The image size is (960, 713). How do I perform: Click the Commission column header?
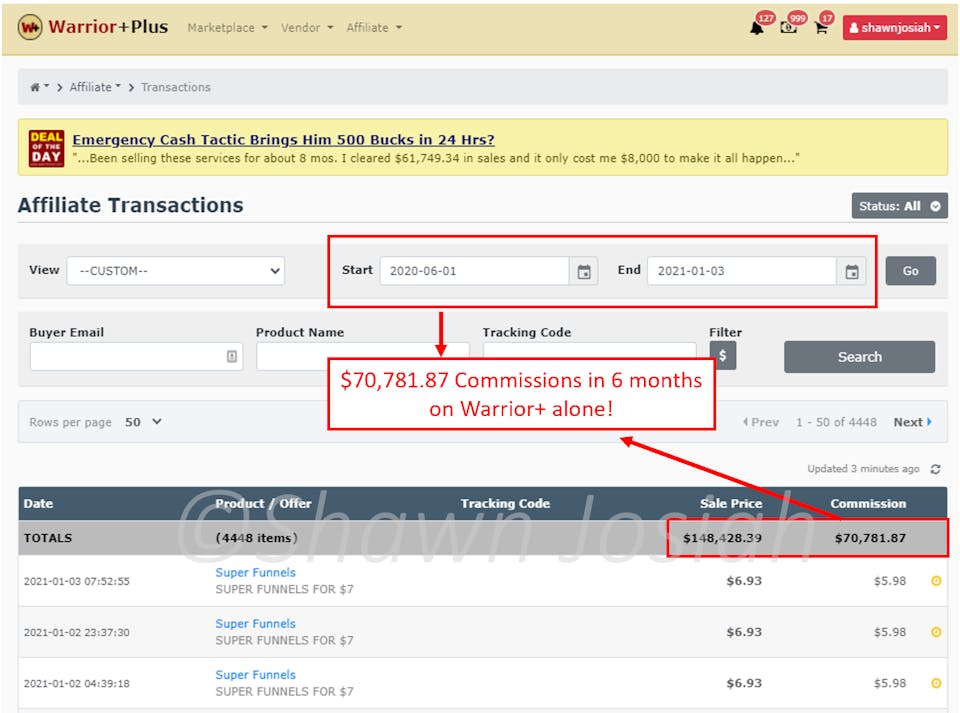coord(868,504)
